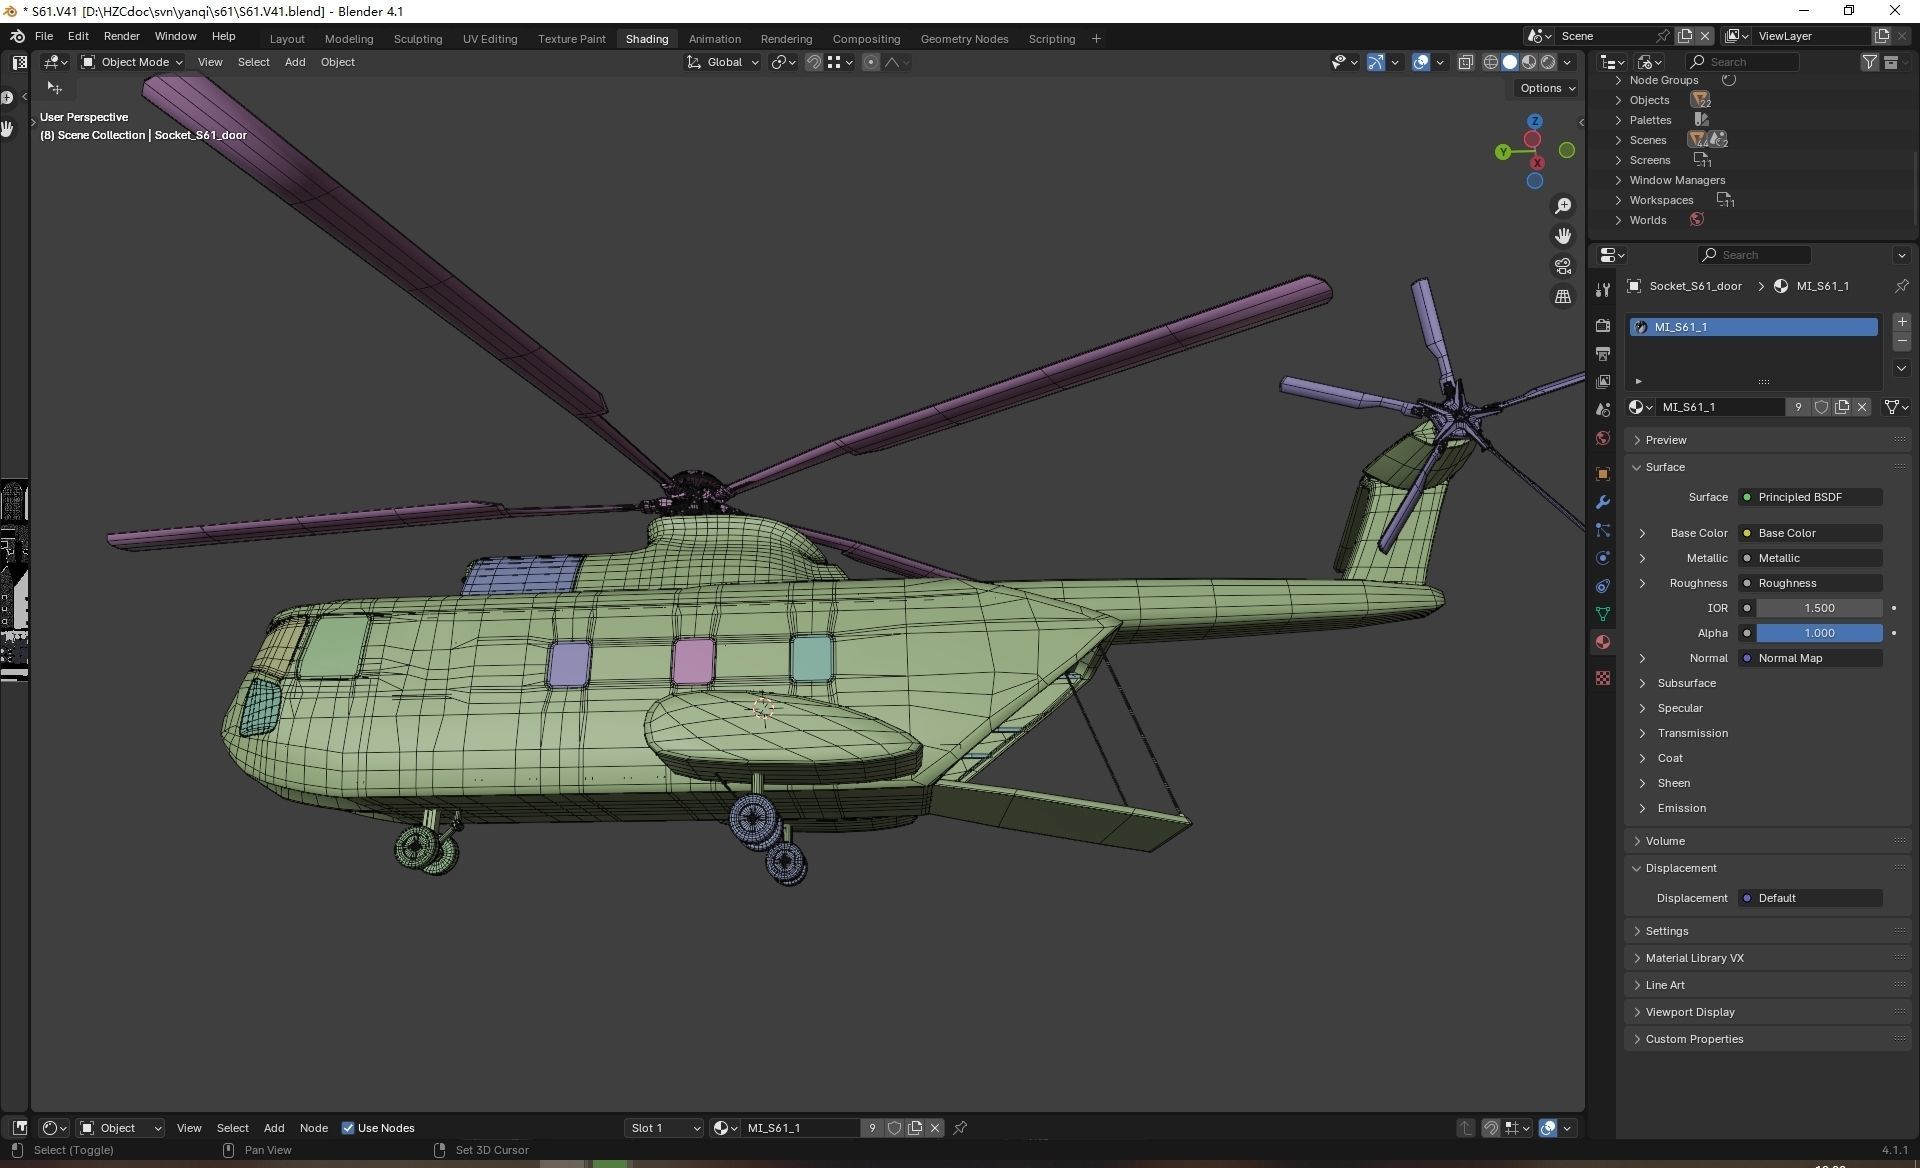Open the Render properties tab icon
Image resolution: width=1920 pixels, height=1168 pixels.
tap(1603, 326)
